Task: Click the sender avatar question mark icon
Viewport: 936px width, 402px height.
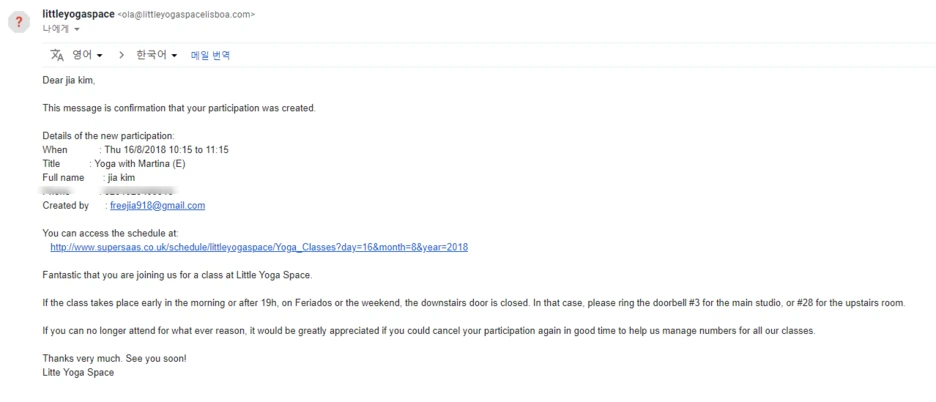Action: [x=19, y=23]
